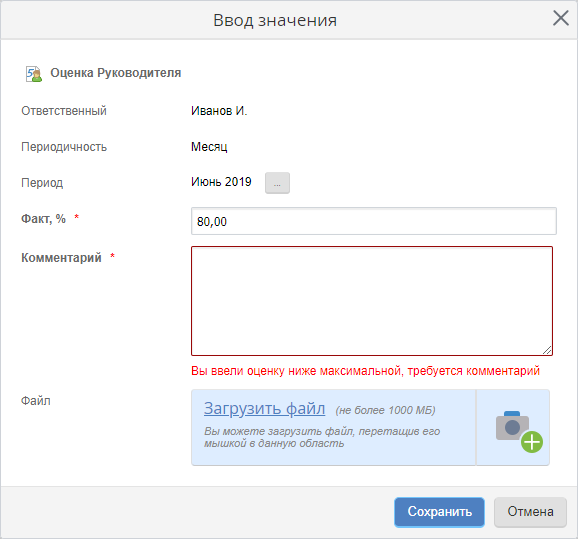Image resolution: width=578 pixels, height=539 pixels.
Task: Click the red comment-required error message
Action: point(365,371)
